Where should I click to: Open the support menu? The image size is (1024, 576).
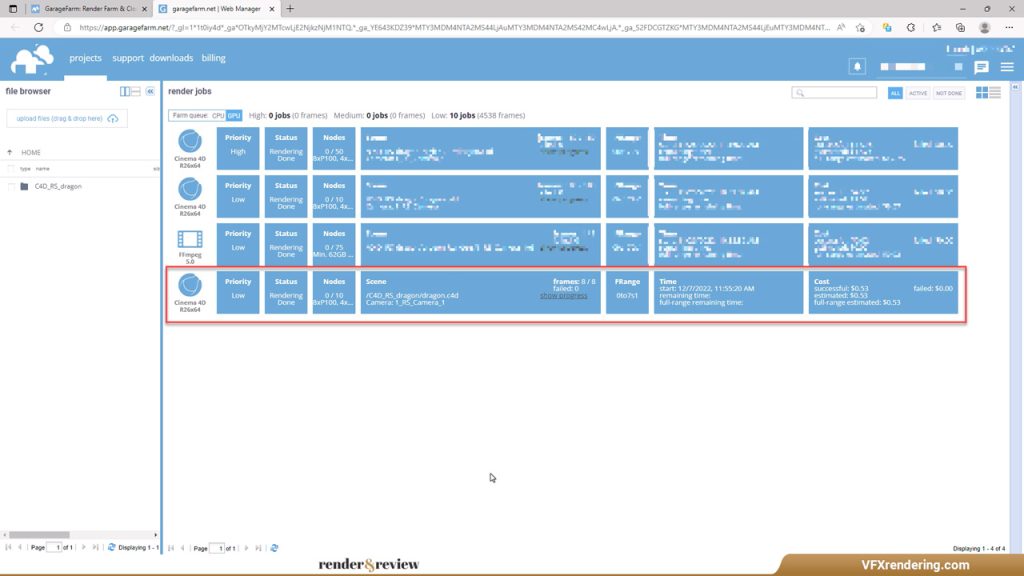128,58
